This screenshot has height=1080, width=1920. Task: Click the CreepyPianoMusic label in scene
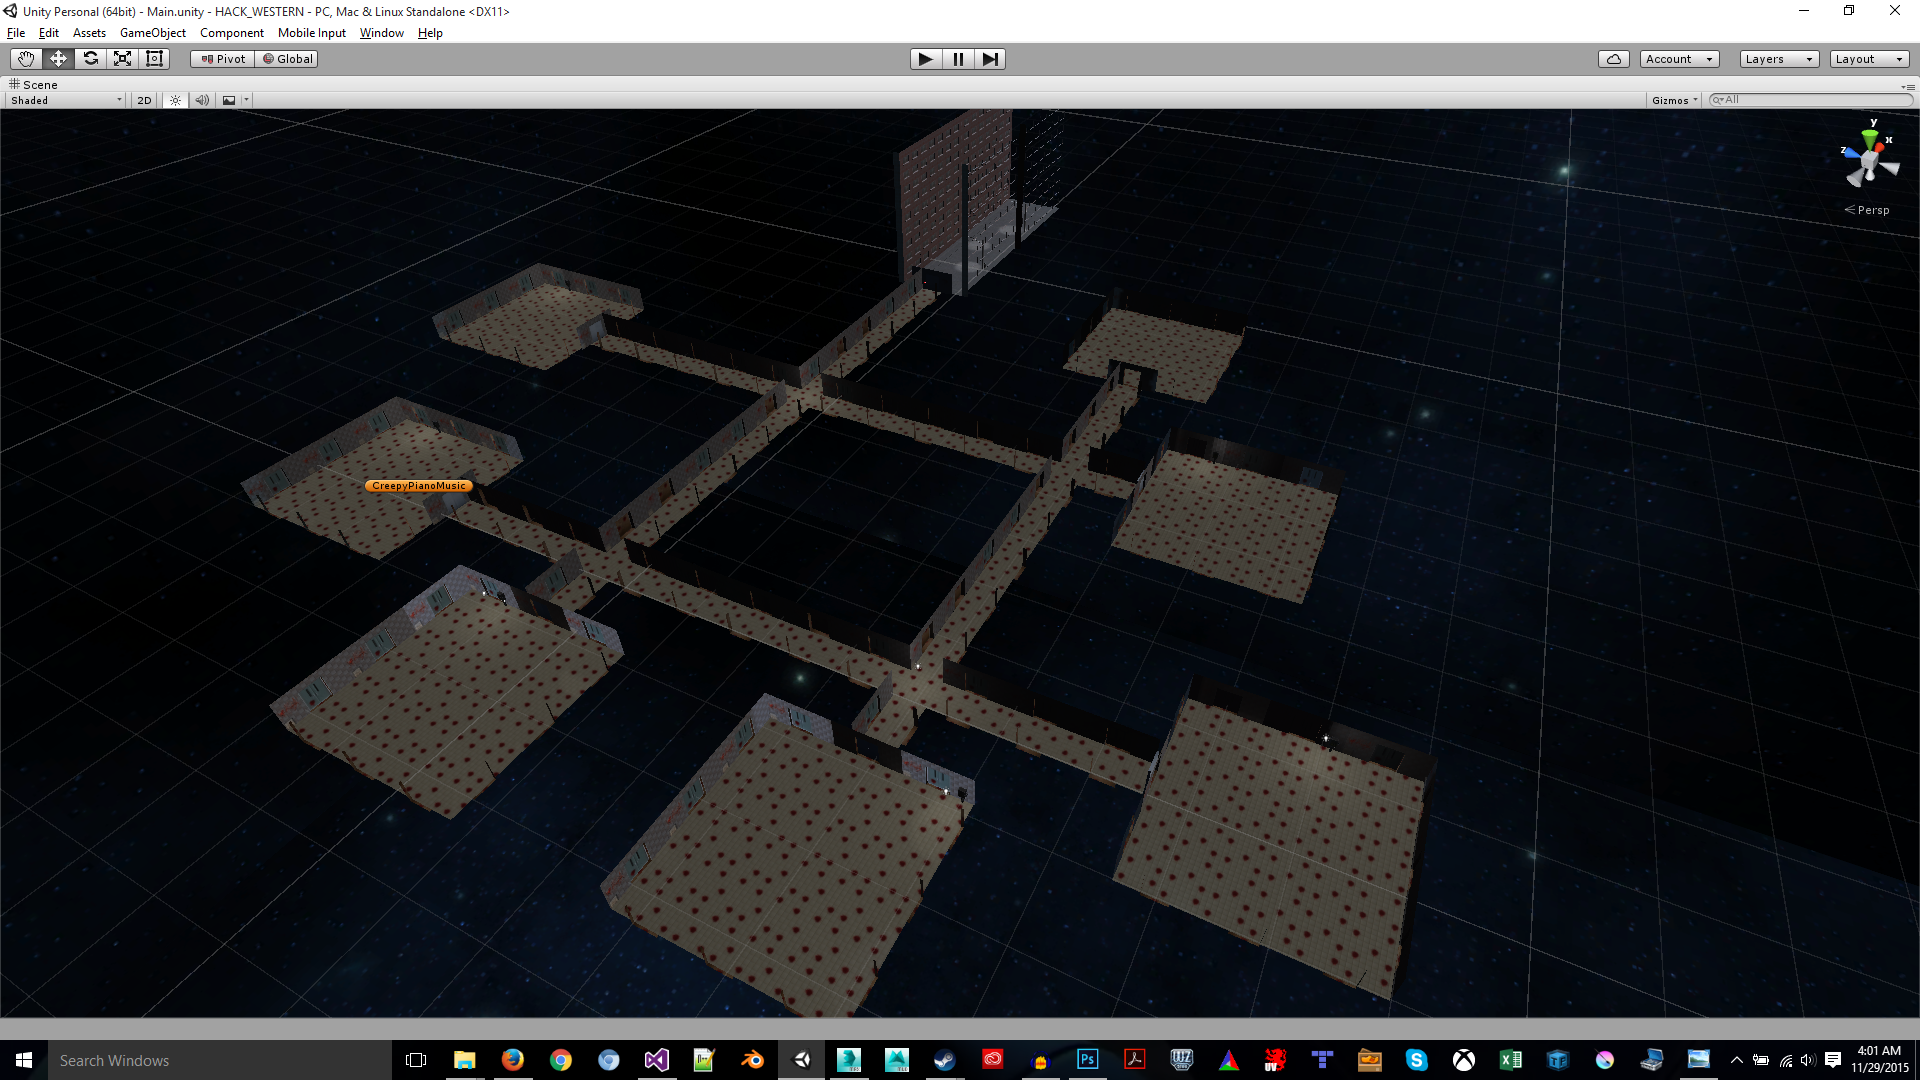coord(418,486)
